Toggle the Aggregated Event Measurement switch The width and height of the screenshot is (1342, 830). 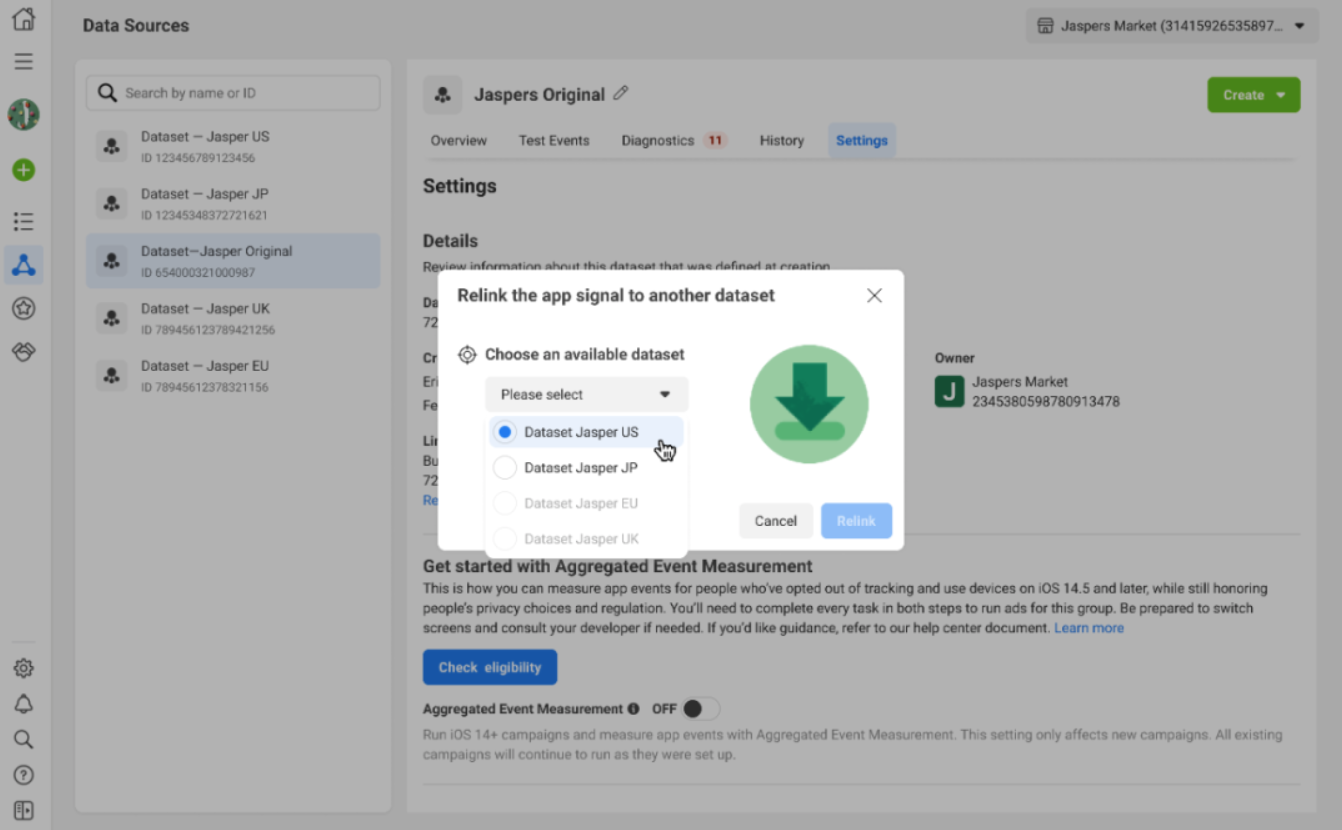pyautogui.click(x=700, y=709)
